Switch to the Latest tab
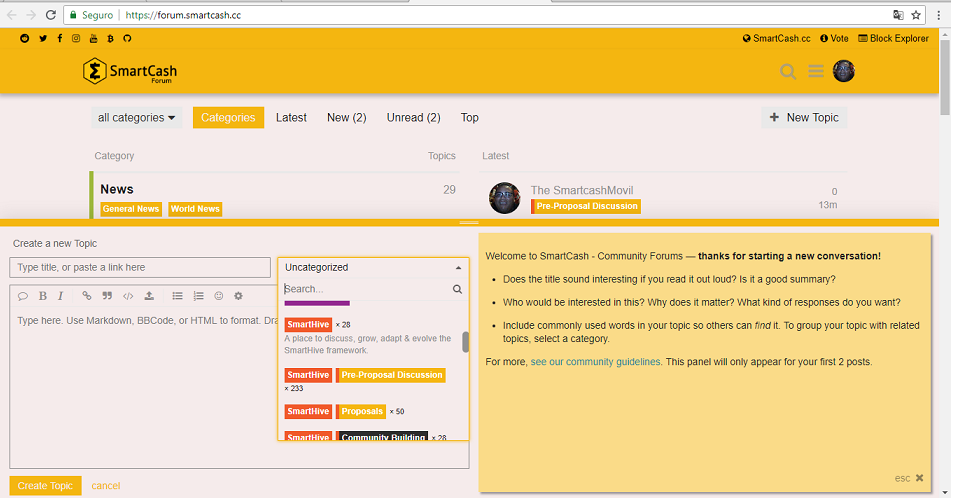 pyautogui.click(x=291, y=117)
